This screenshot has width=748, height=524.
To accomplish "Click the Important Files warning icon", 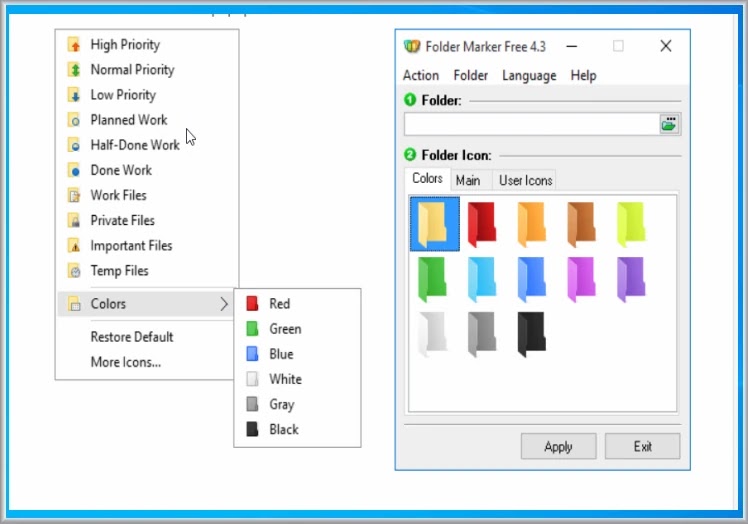I will [x=74, y=246].
